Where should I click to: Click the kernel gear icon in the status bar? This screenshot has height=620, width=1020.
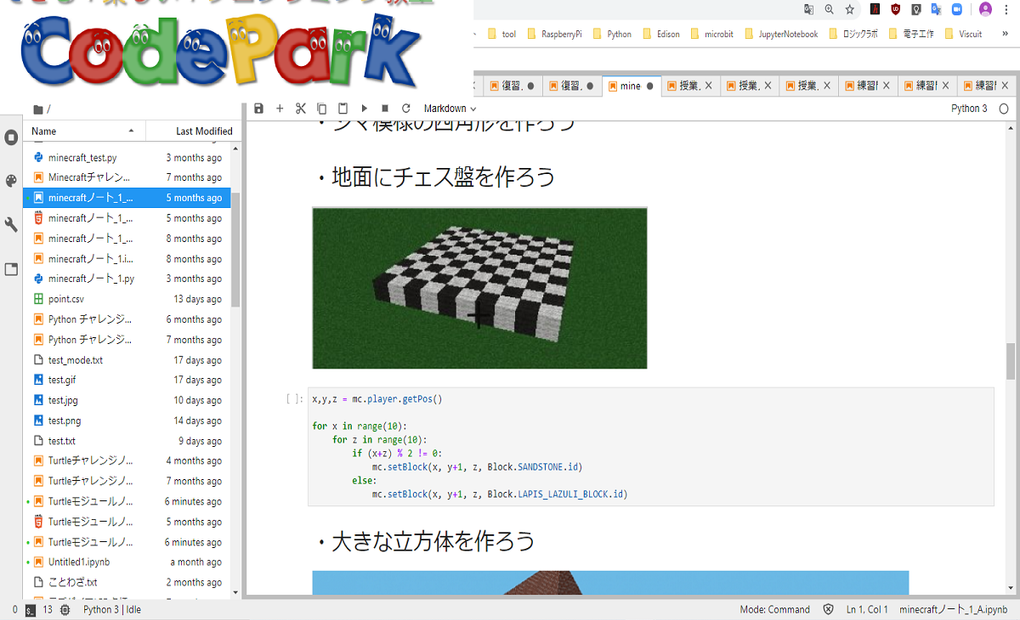coord(65,610)
